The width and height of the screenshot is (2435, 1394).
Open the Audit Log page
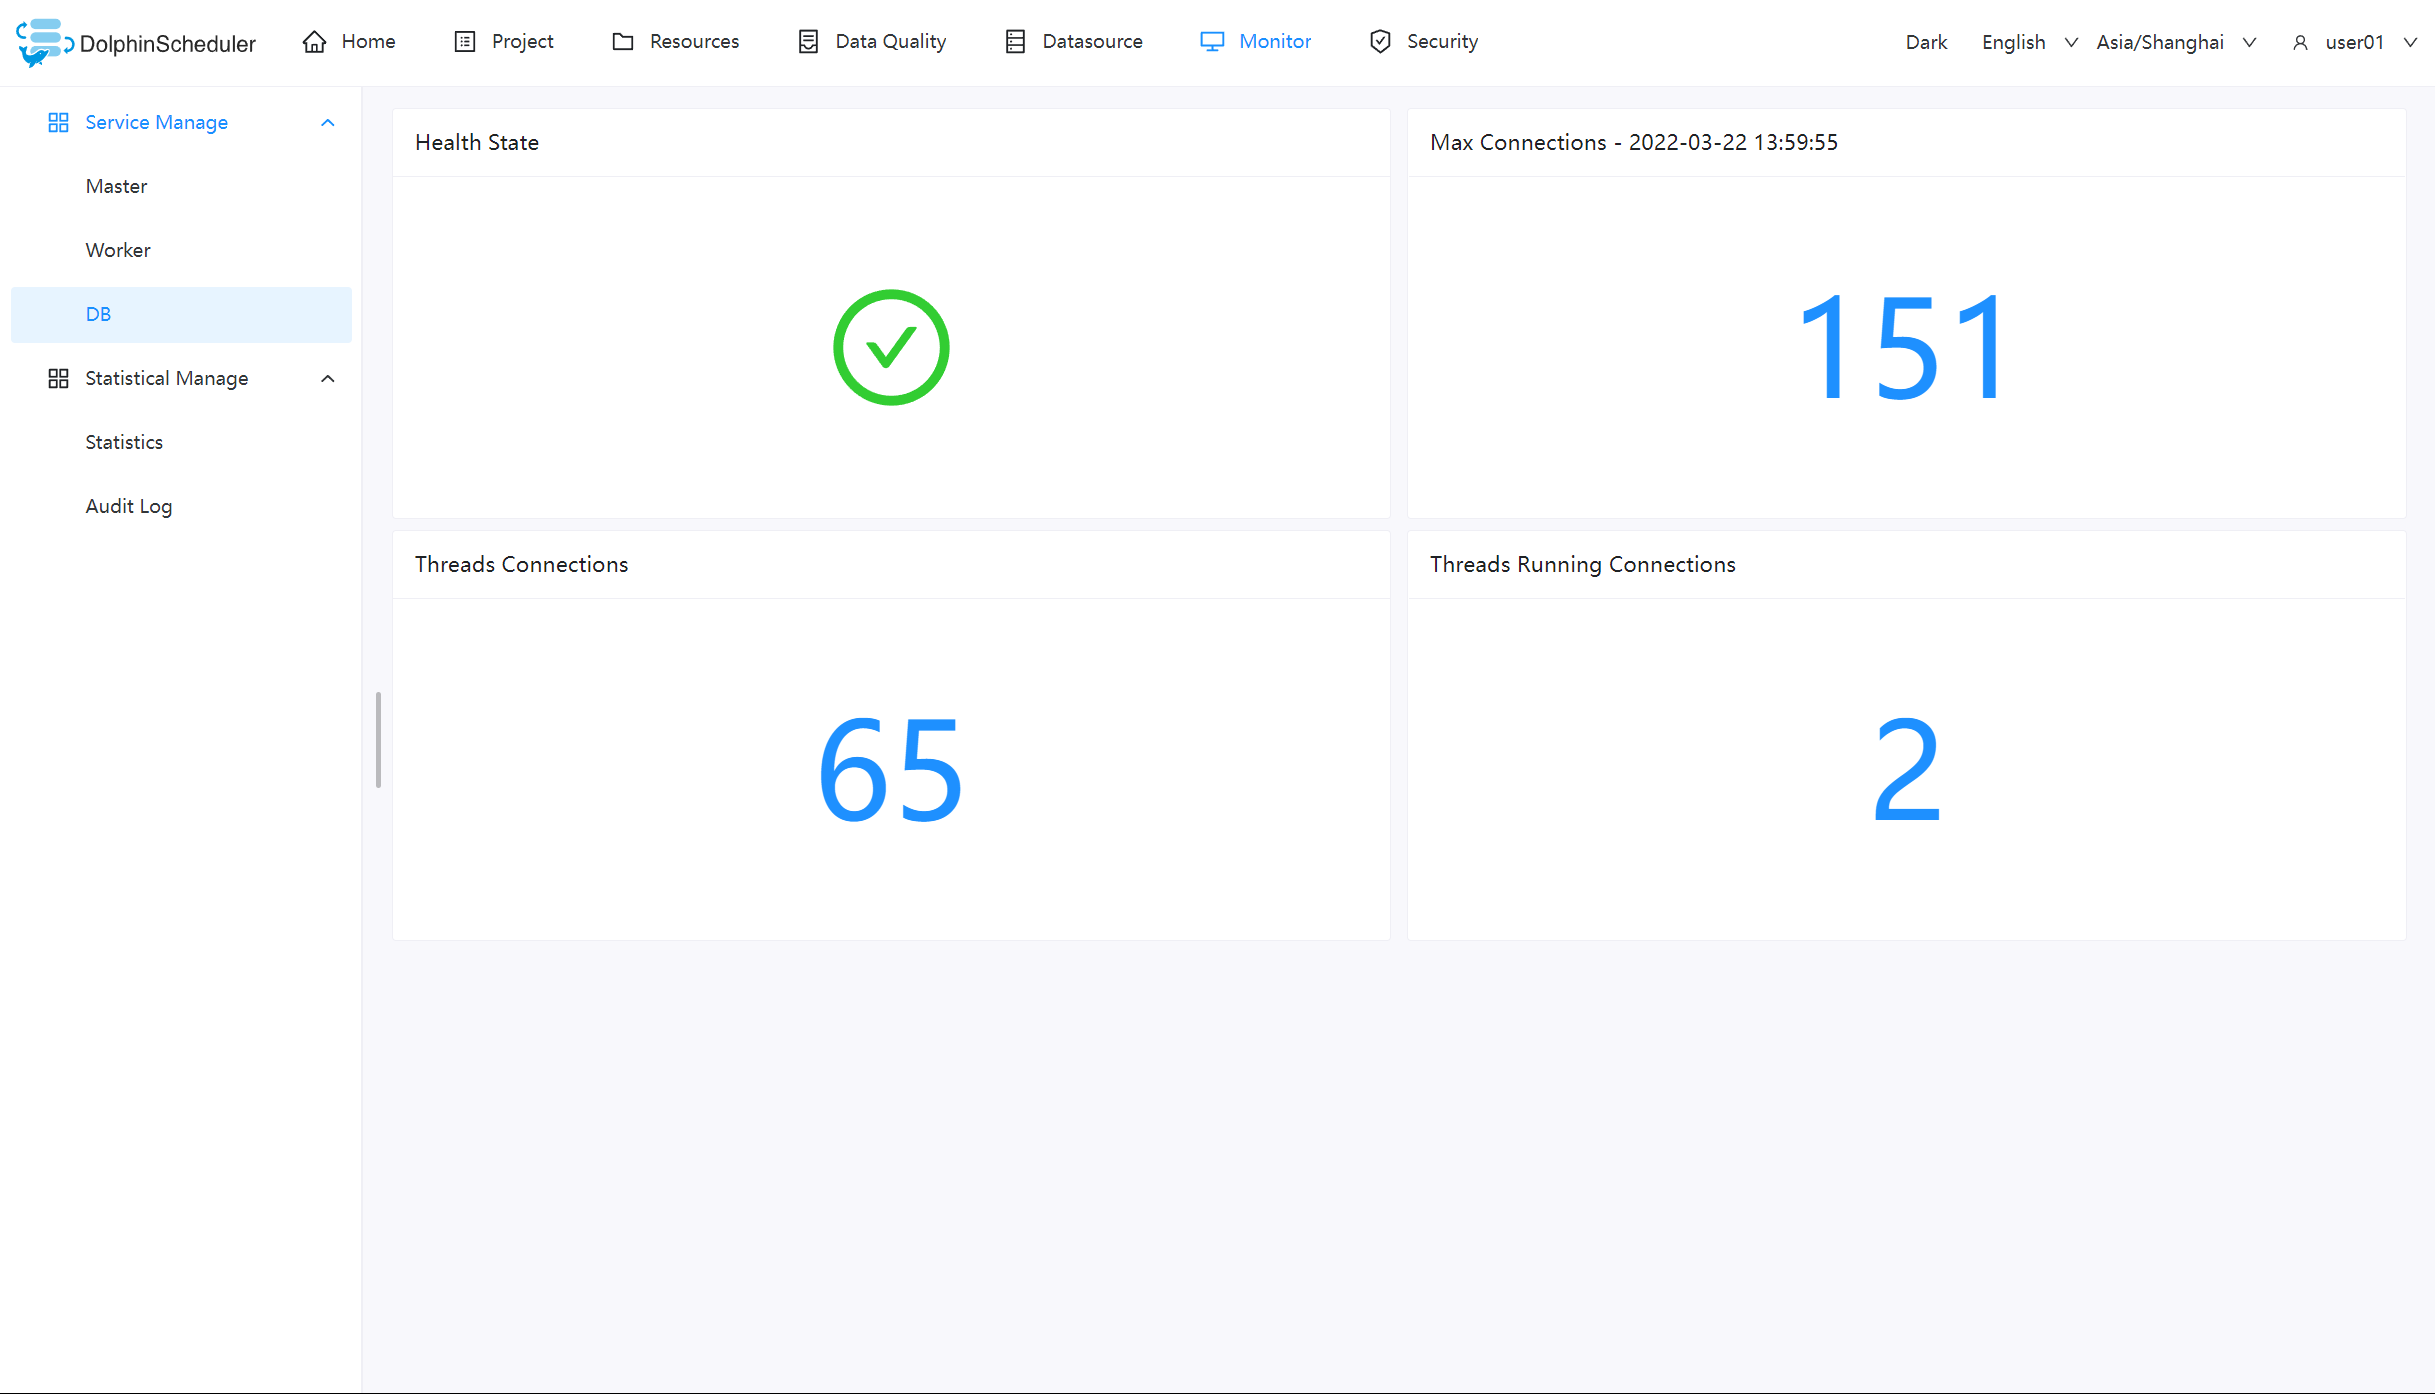click(128, 506)
